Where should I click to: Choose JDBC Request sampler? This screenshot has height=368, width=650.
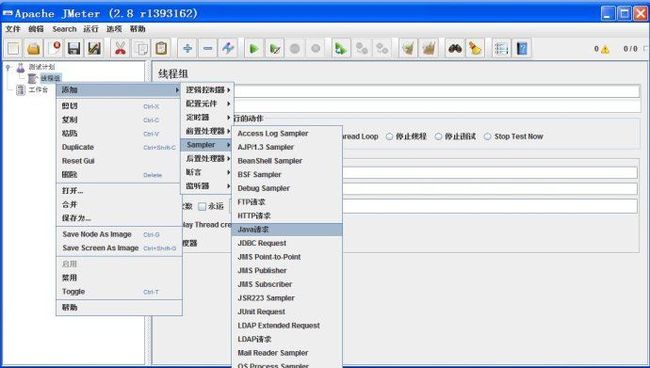tap(287, 243)
